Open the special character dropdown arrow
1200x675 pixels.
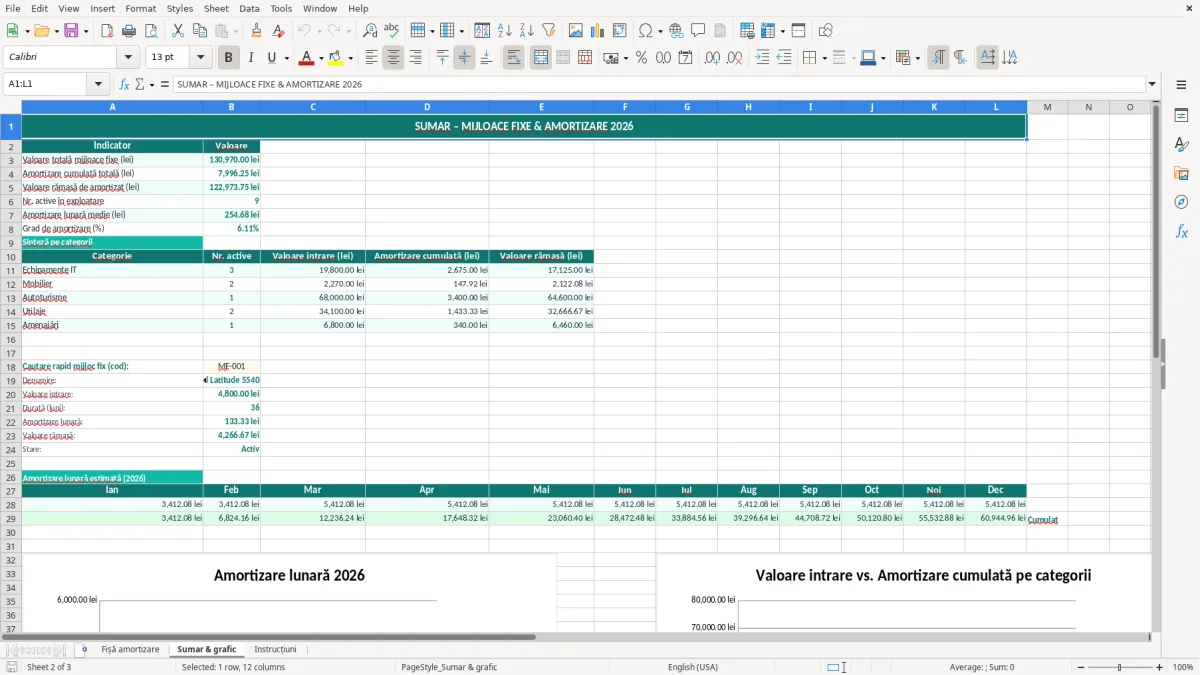660,31
